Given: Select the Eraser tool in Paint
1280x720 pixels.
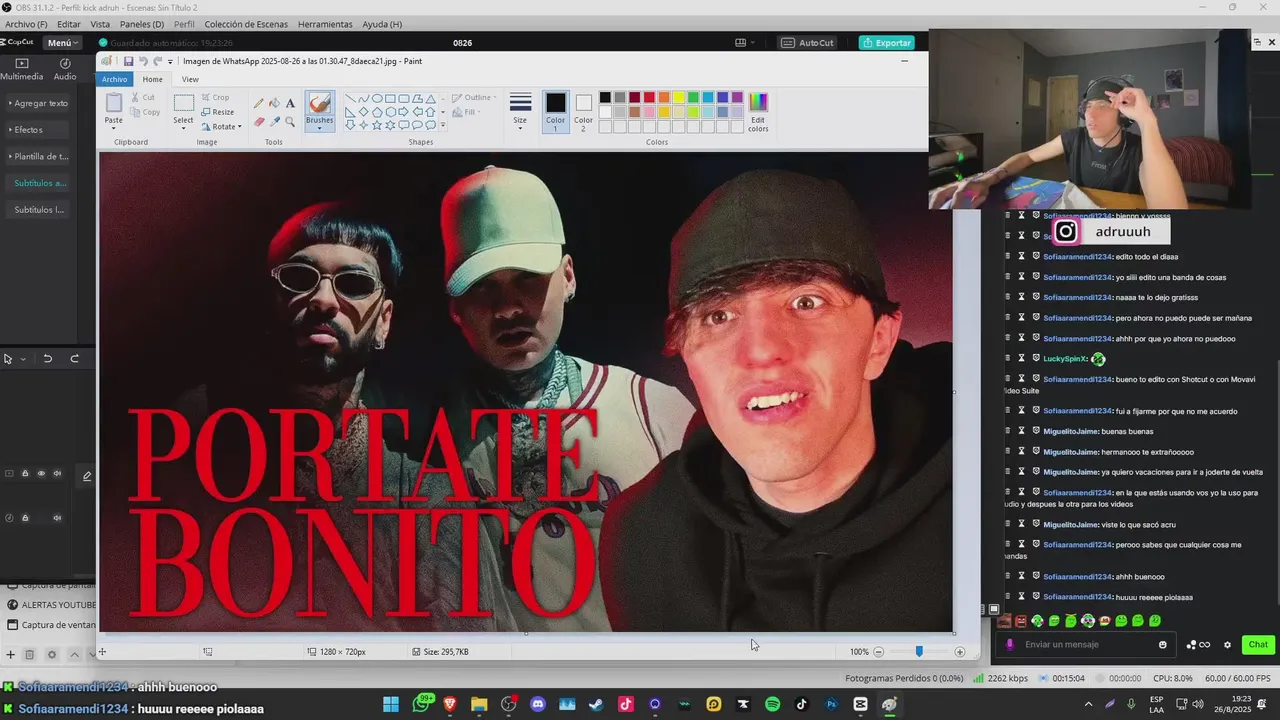Looking at the screenshot, I should (x=259, y=122).
